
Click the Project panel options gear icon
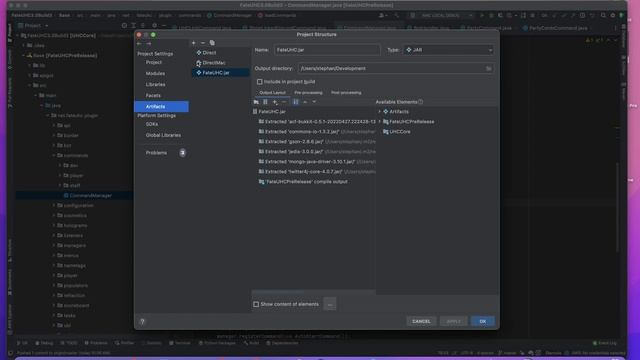(154, 26)
